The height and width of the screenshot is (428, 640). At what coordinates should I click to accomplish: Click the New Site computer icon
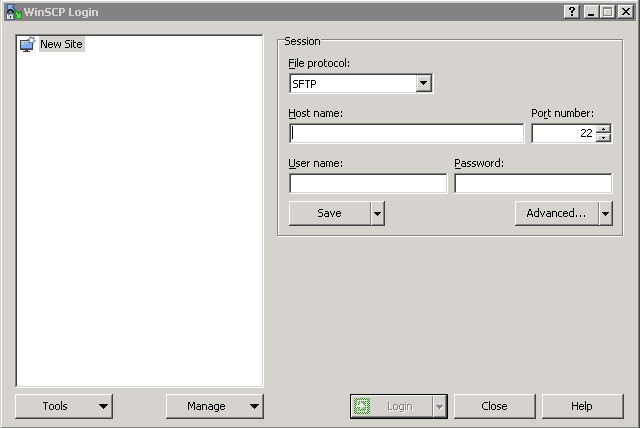[27, 44]
